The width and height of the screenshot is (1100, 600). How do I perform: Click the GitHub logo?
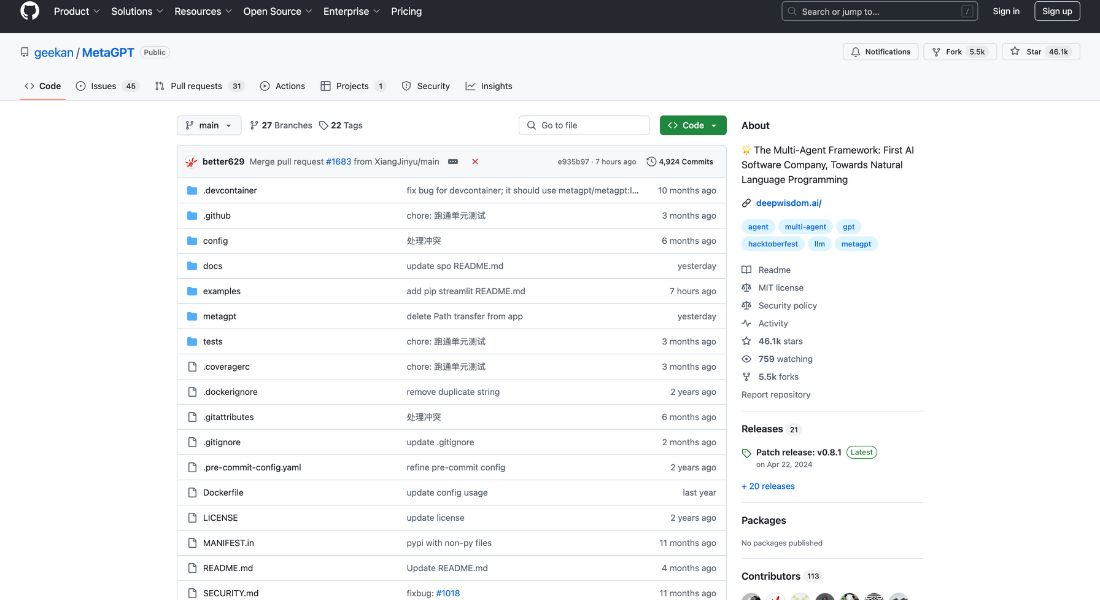click(27, 11)
